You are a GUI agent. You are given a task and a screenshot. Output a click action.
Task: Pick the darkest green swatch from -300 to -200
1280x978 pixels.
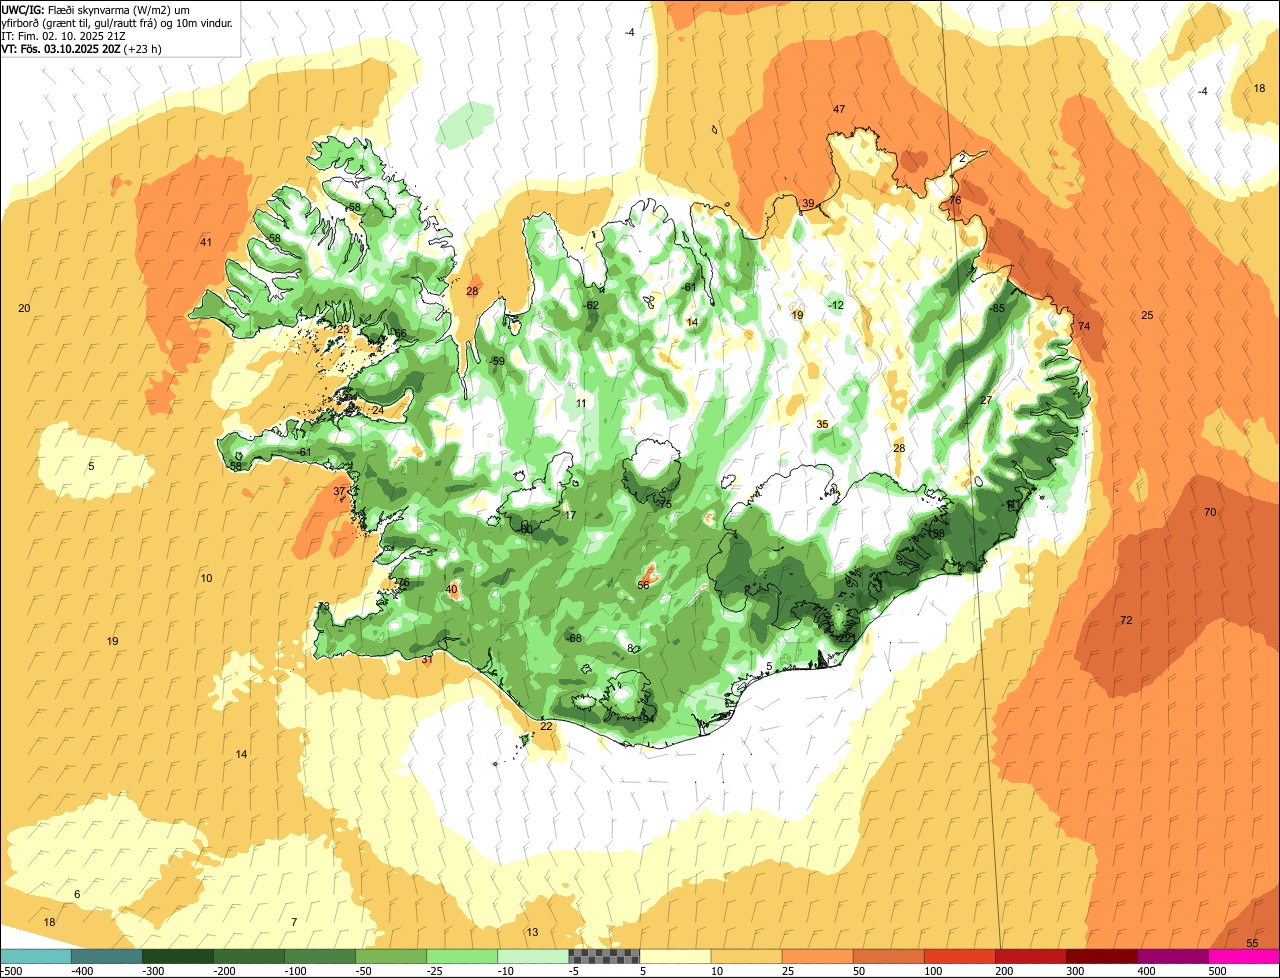(x=177, y=957)
